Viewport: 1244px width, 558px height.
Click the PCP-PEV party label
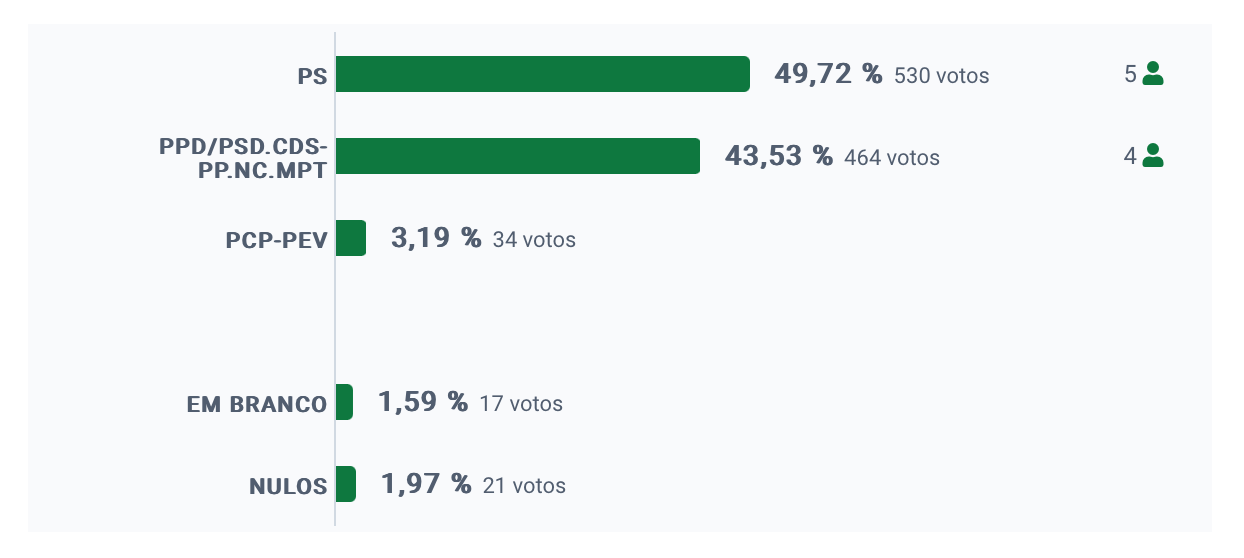point(277,240)
